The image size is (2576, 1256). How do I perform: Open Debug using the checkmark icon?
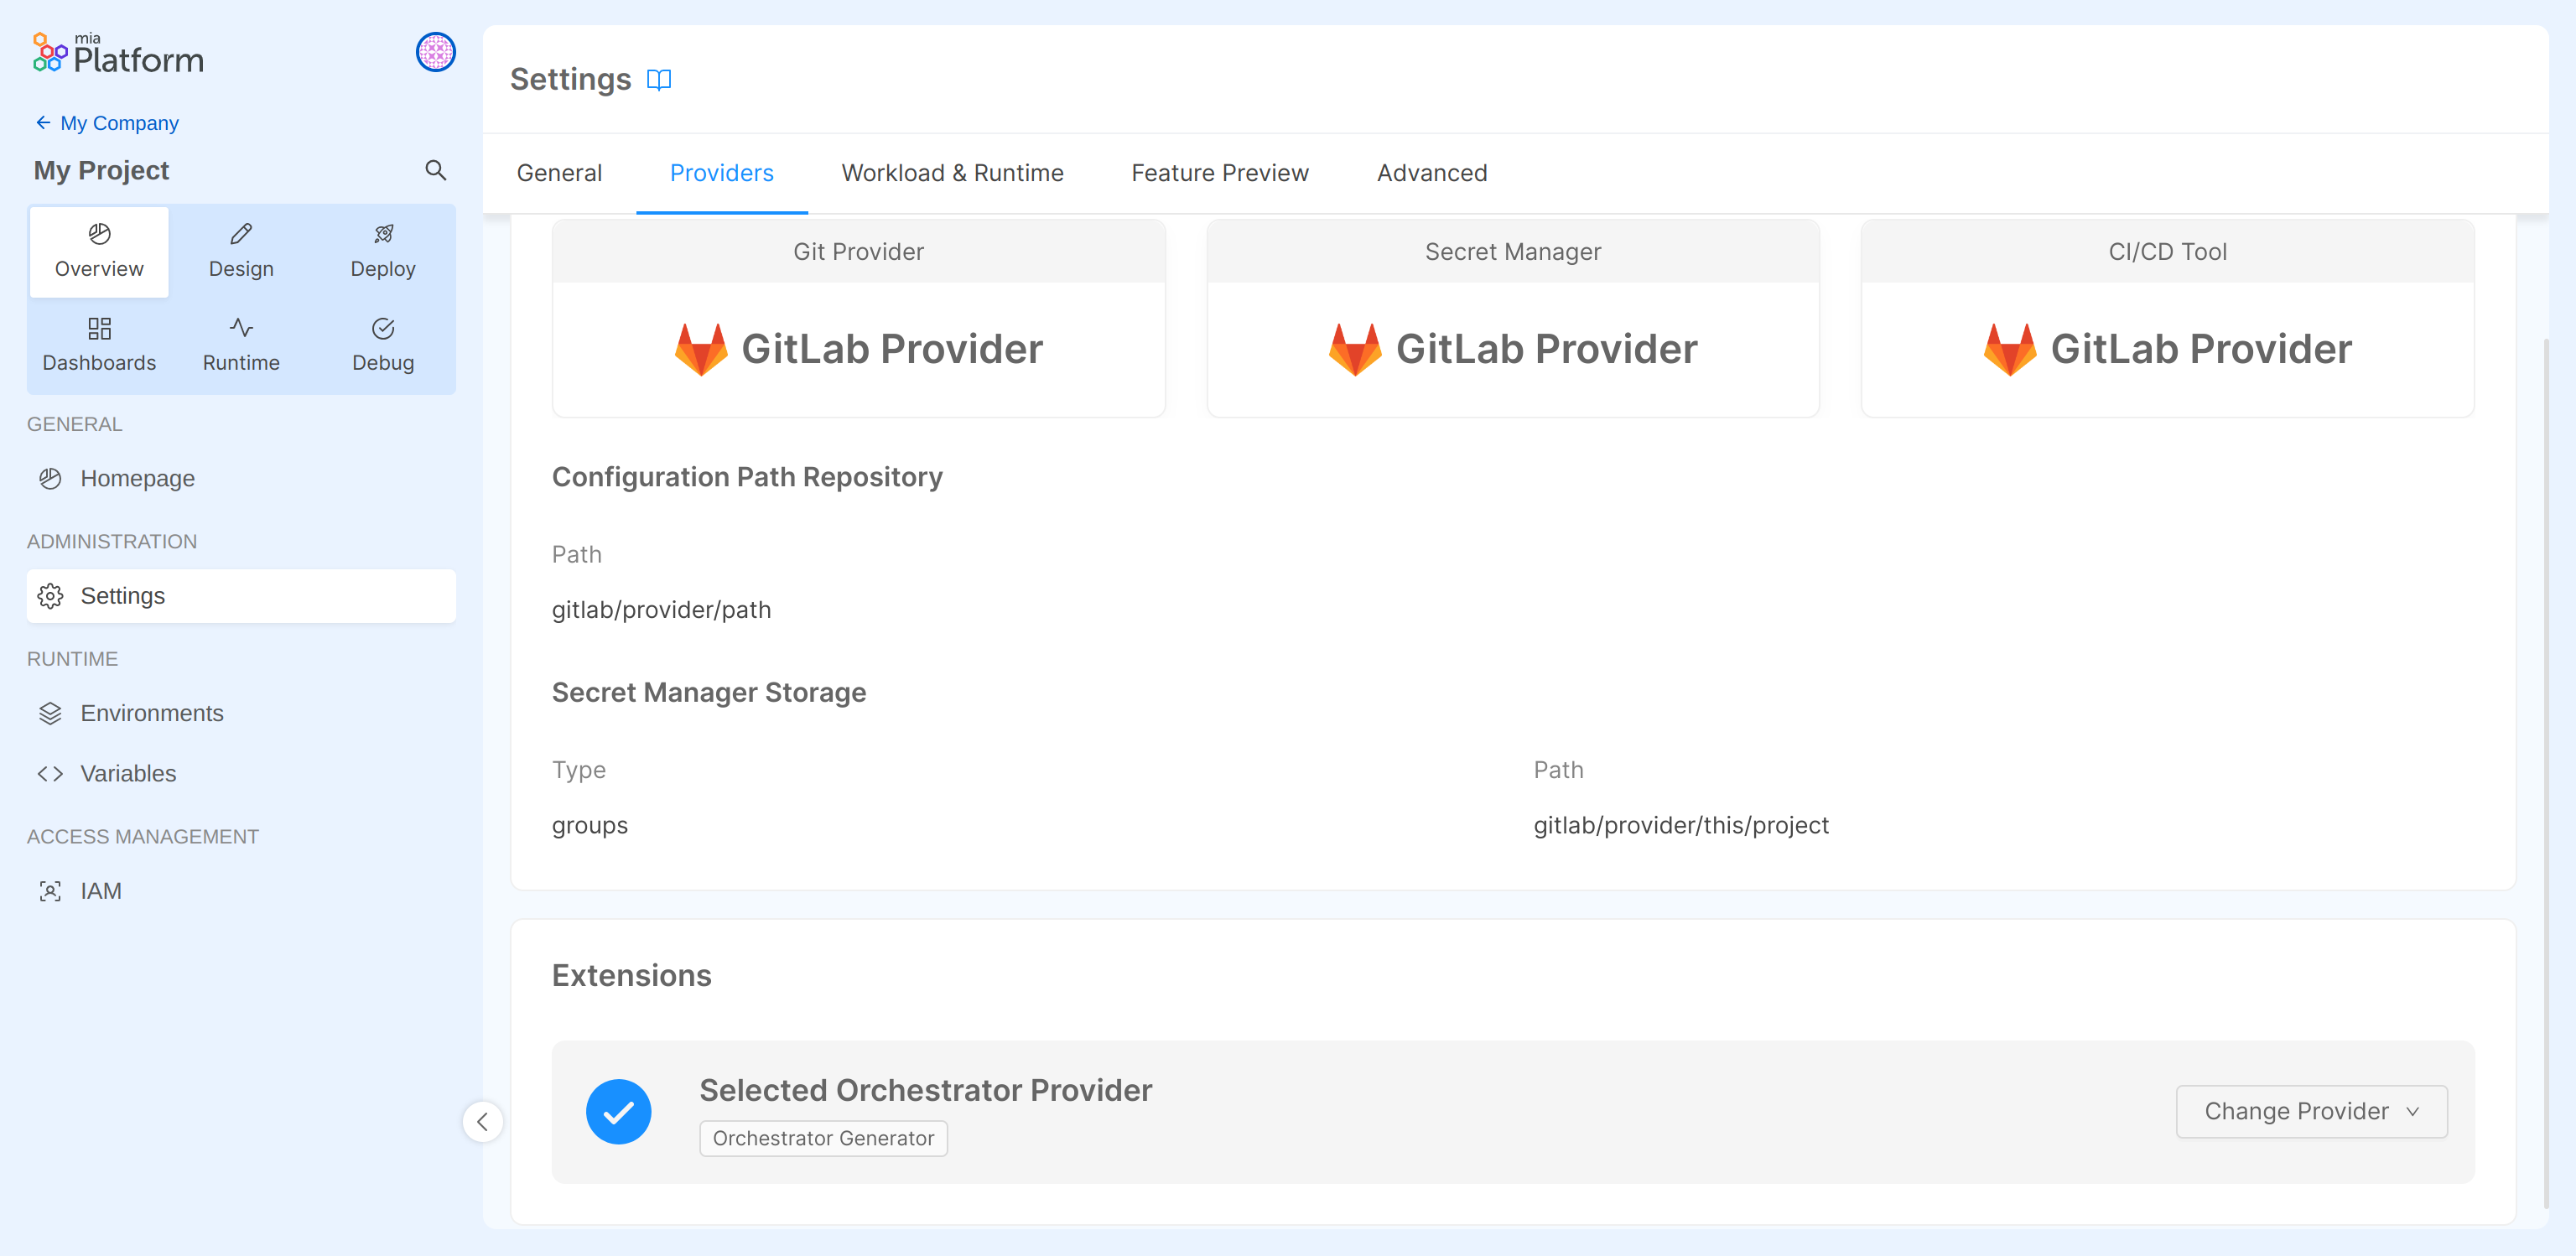point(383,328)
